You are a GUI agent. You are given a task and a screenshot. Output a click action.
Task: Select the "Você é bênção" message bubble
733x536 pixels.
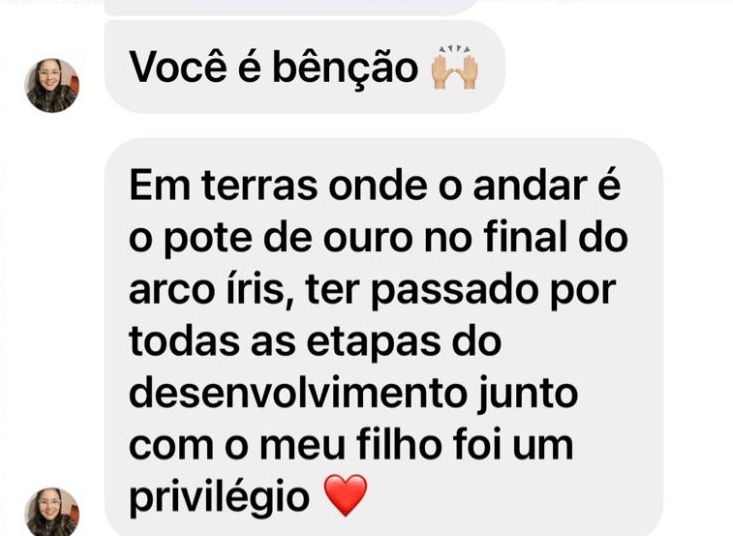[304, 67]
